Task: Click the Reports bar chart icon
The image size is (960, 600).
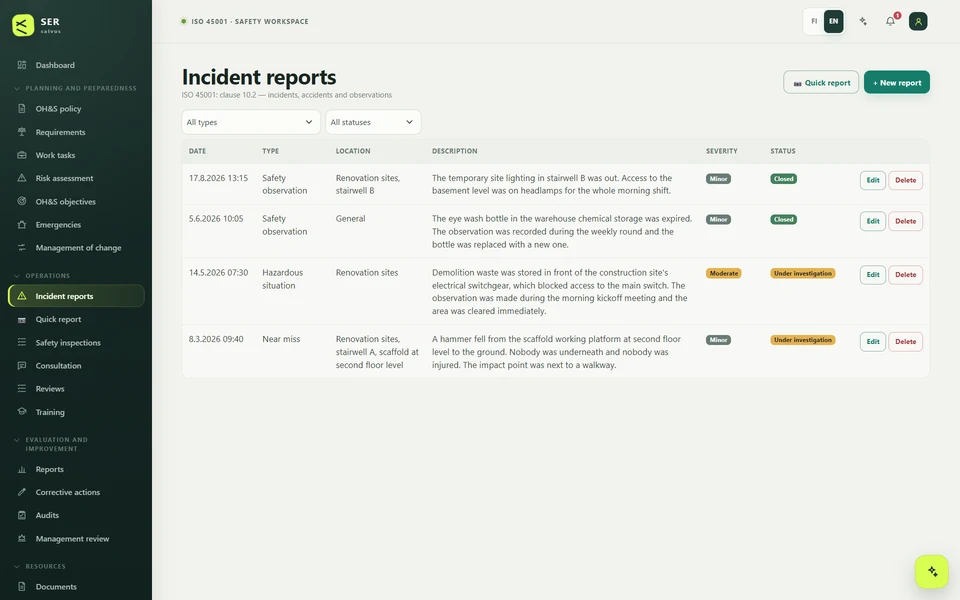Action: [22, 469]
